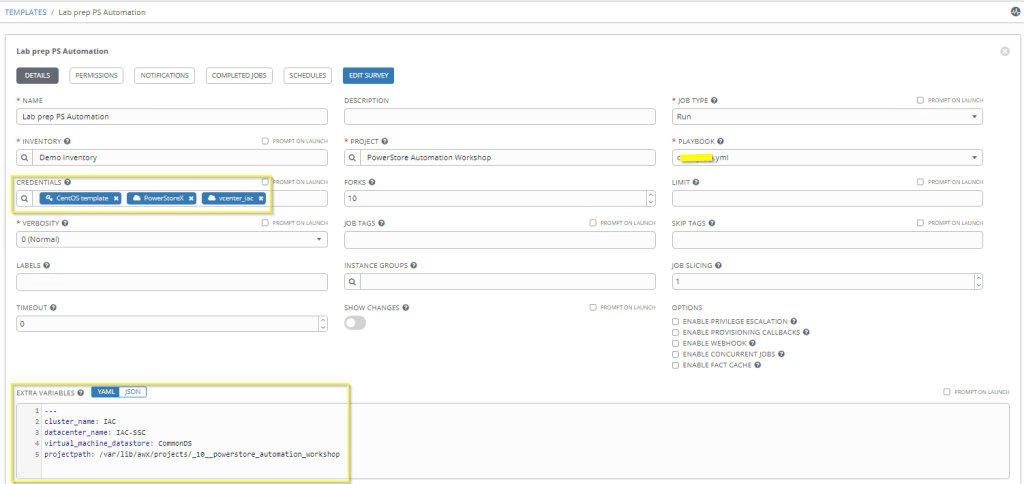Remove the vcenter_iac credential tag
The height and width of the screenshot is (484, 1024).
pos(260,199)
